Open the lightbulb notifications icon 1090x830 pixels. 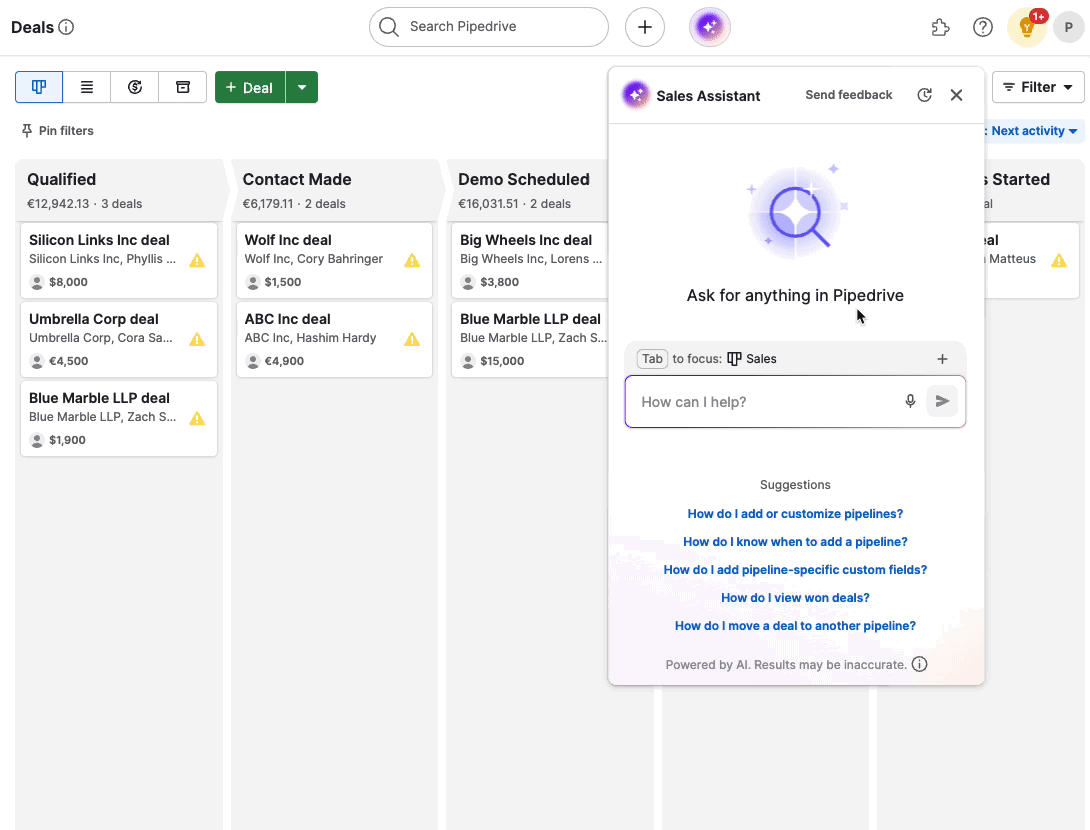coord(1027,27)
